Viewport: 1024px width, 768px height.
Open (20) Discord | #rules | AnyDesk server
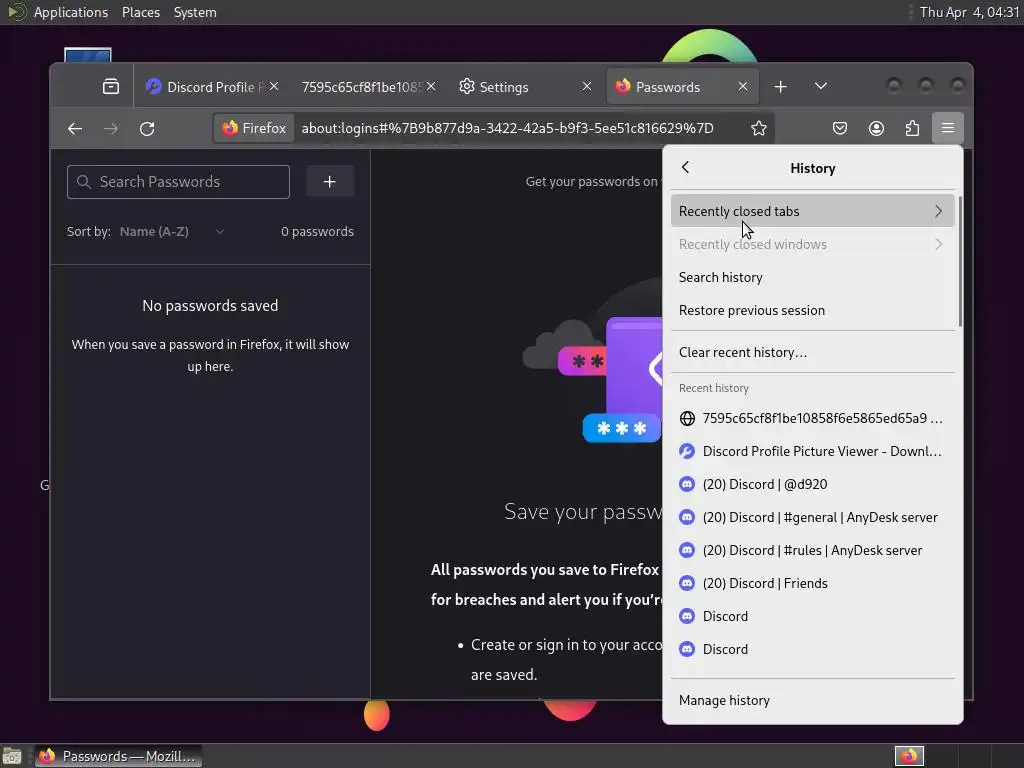pos(812,551)
